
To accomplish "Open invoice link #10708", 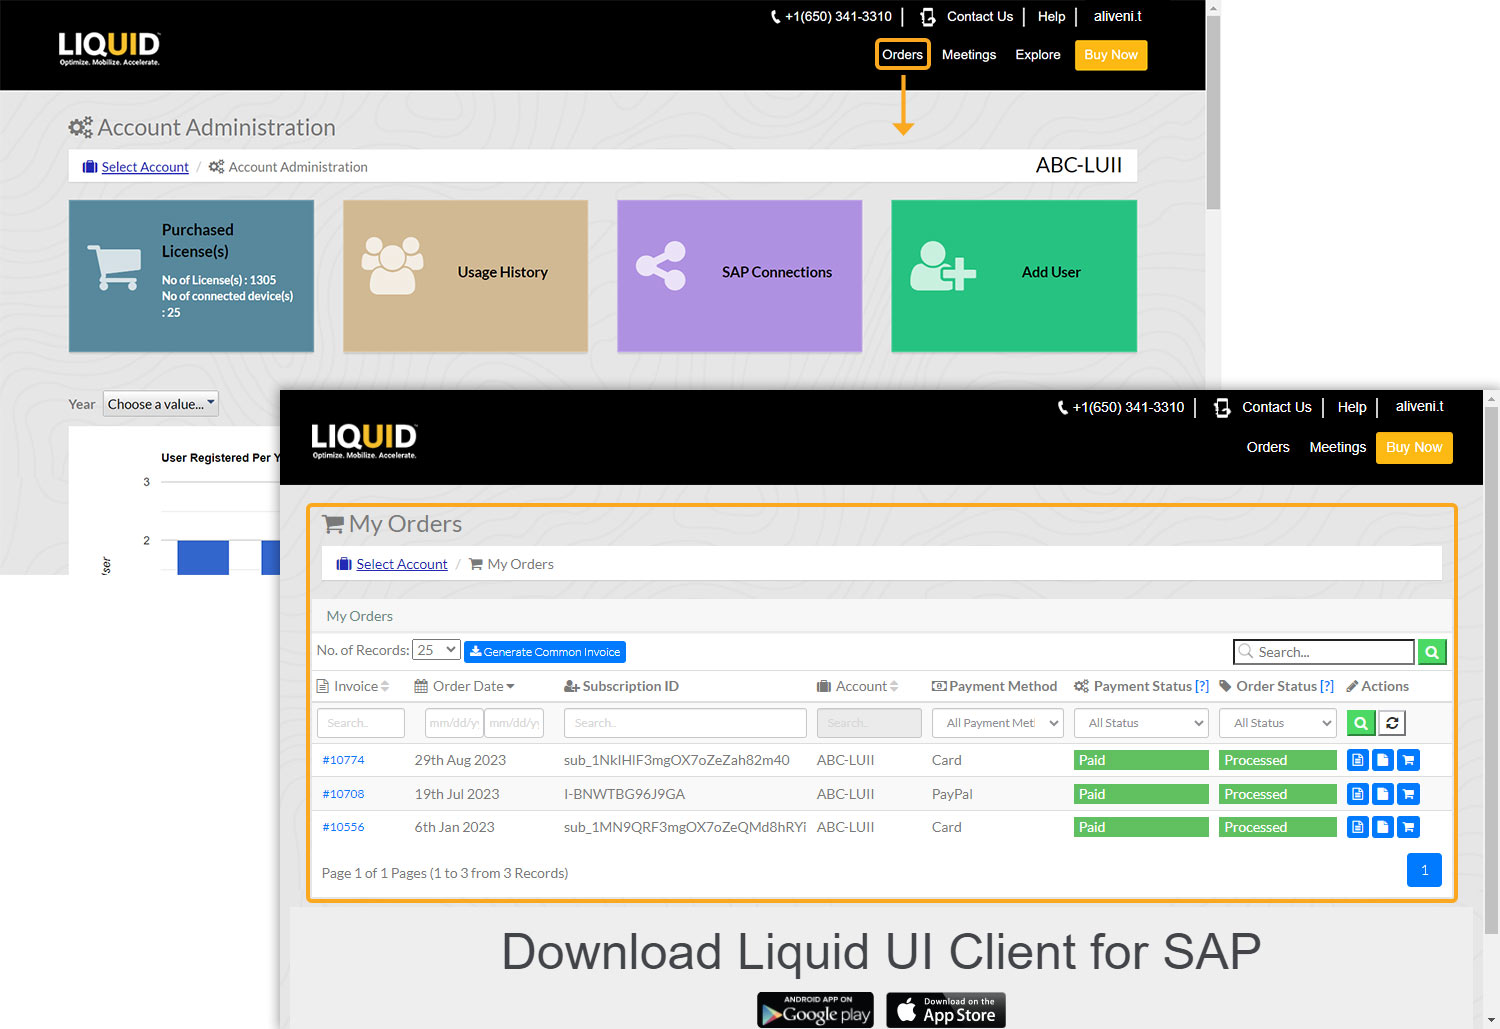I will (x=343, y=794).
